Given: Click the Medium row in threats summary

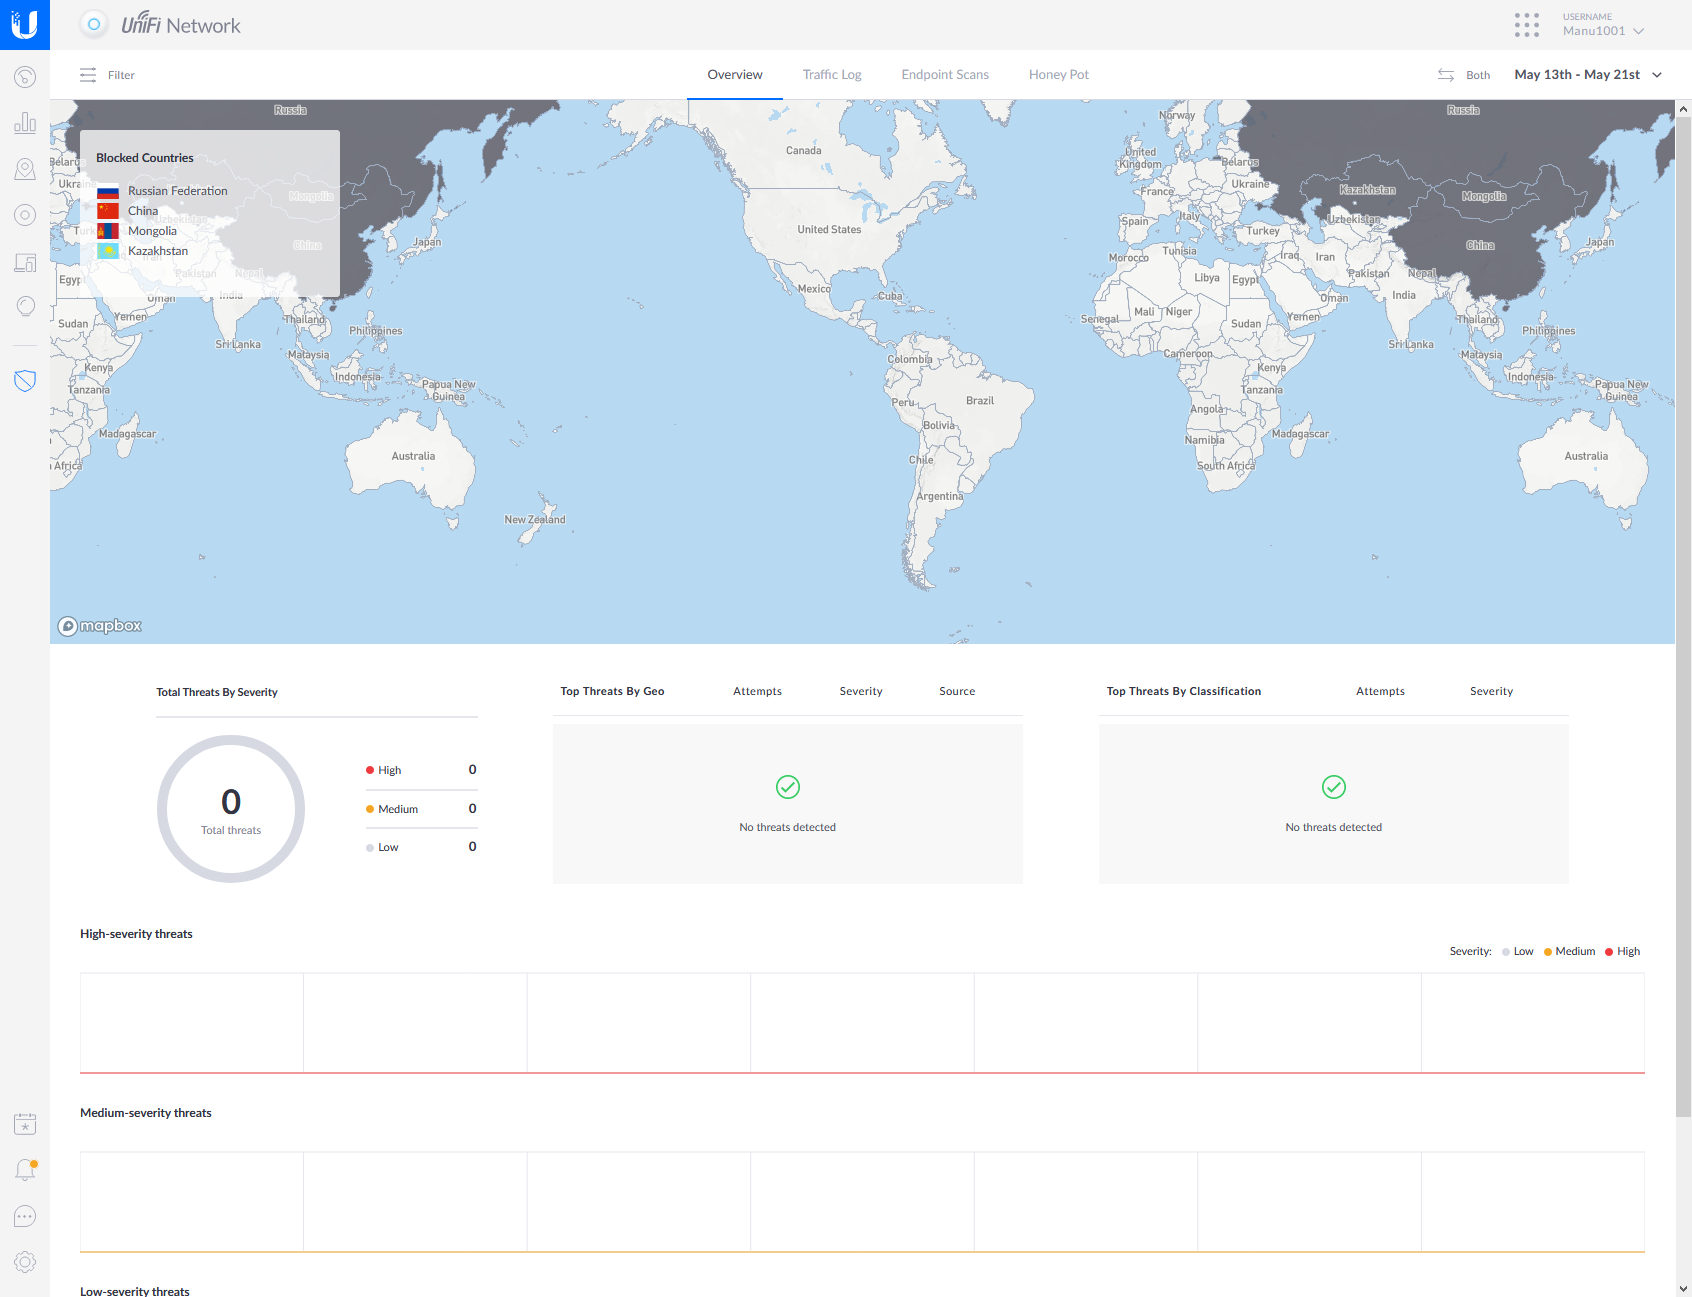Looking at the screenshot, I should coord(421,809).
